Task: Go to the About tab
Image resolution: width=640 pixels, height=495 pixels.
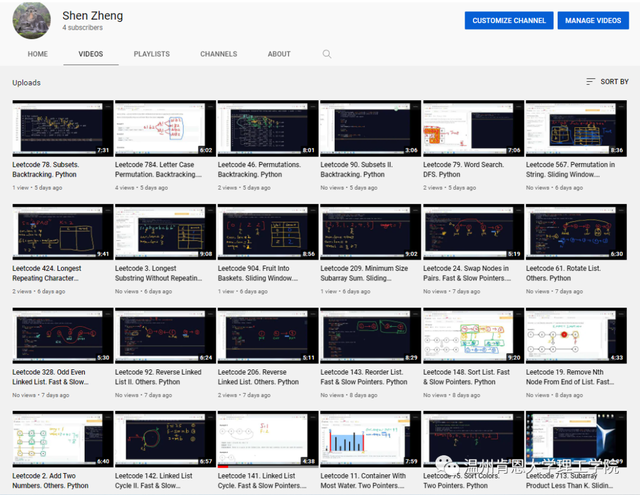Action: [x=279, y=54]
